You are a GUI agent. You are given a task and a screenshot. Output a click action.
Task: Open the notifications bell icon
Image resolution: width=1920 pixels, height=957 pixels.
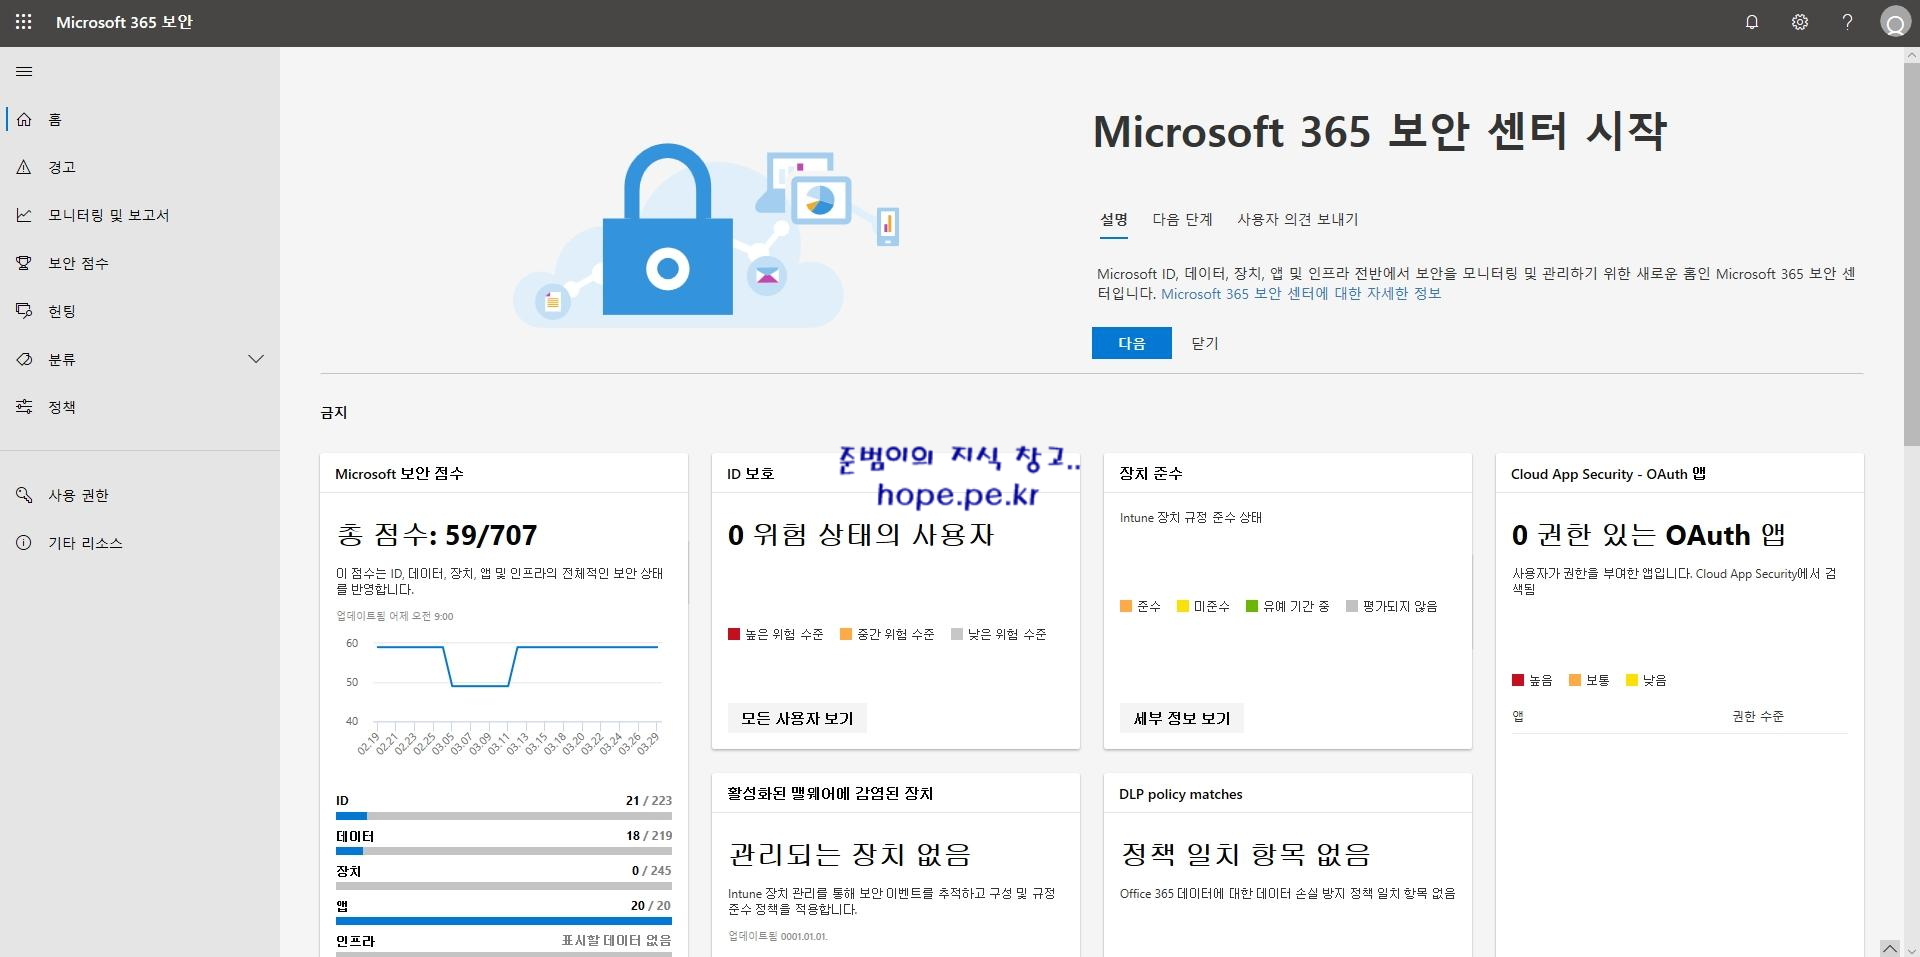coord(1752,22)
